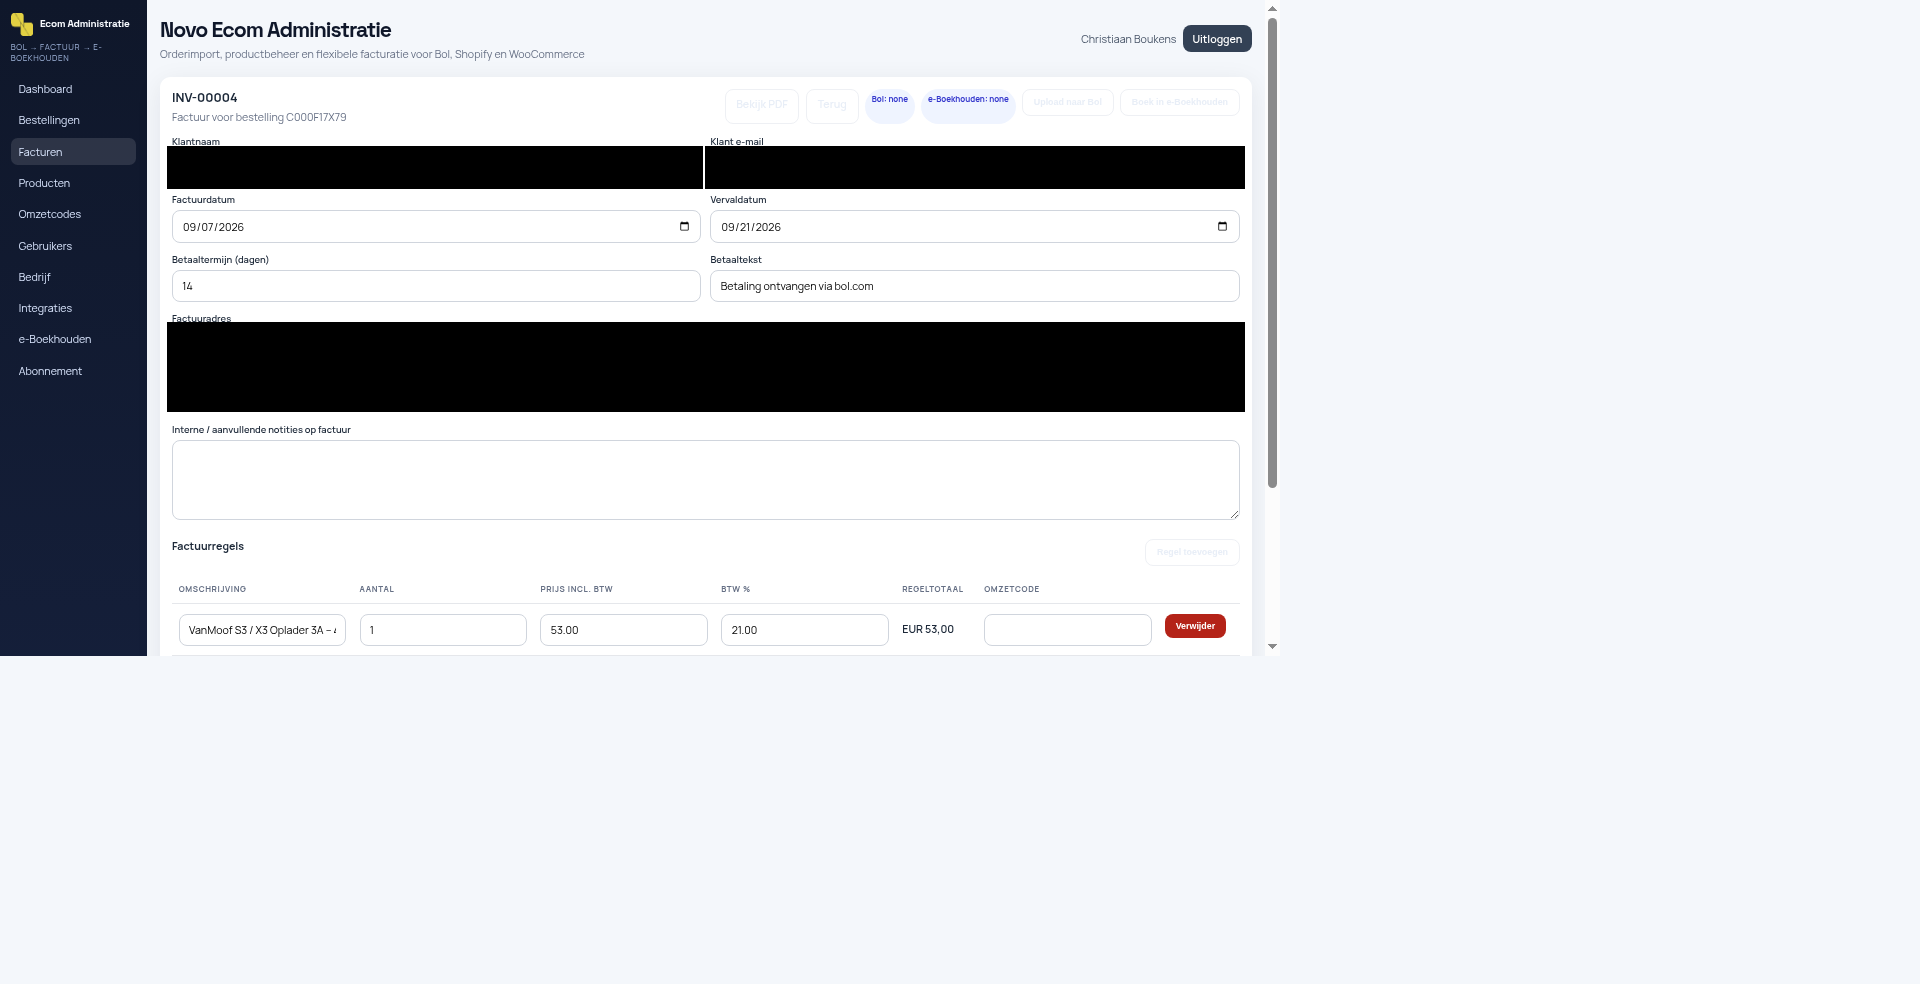The width and height of the screenshot is (1920, 984).
Task: Click the Betaaltekst input field
Action: click(975, 286)
